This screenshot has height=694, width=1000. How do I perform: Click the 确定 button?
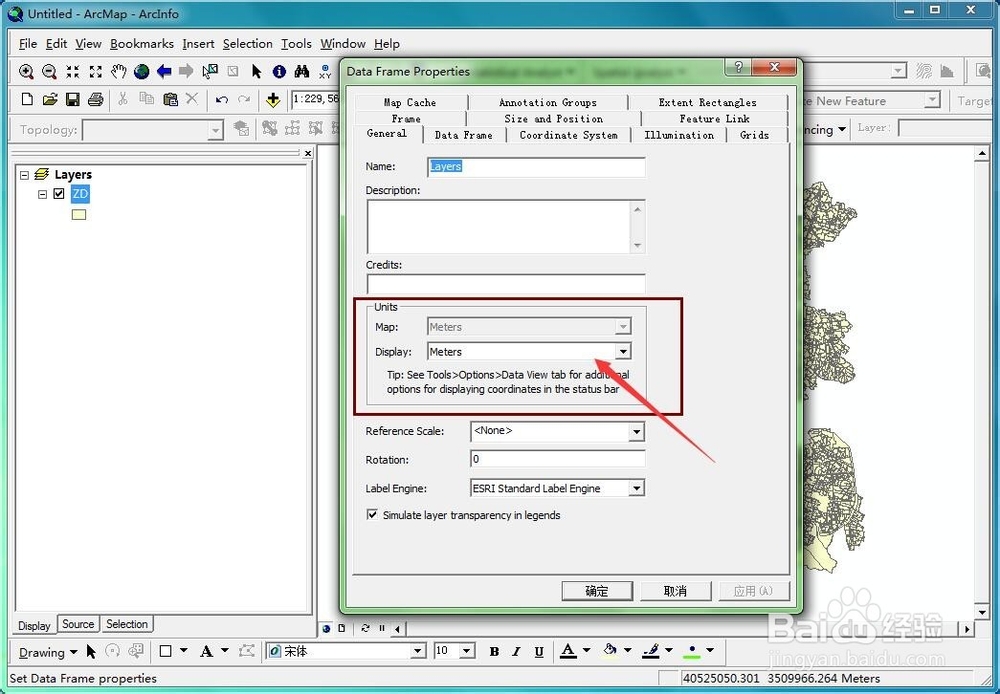click(597, 591)
